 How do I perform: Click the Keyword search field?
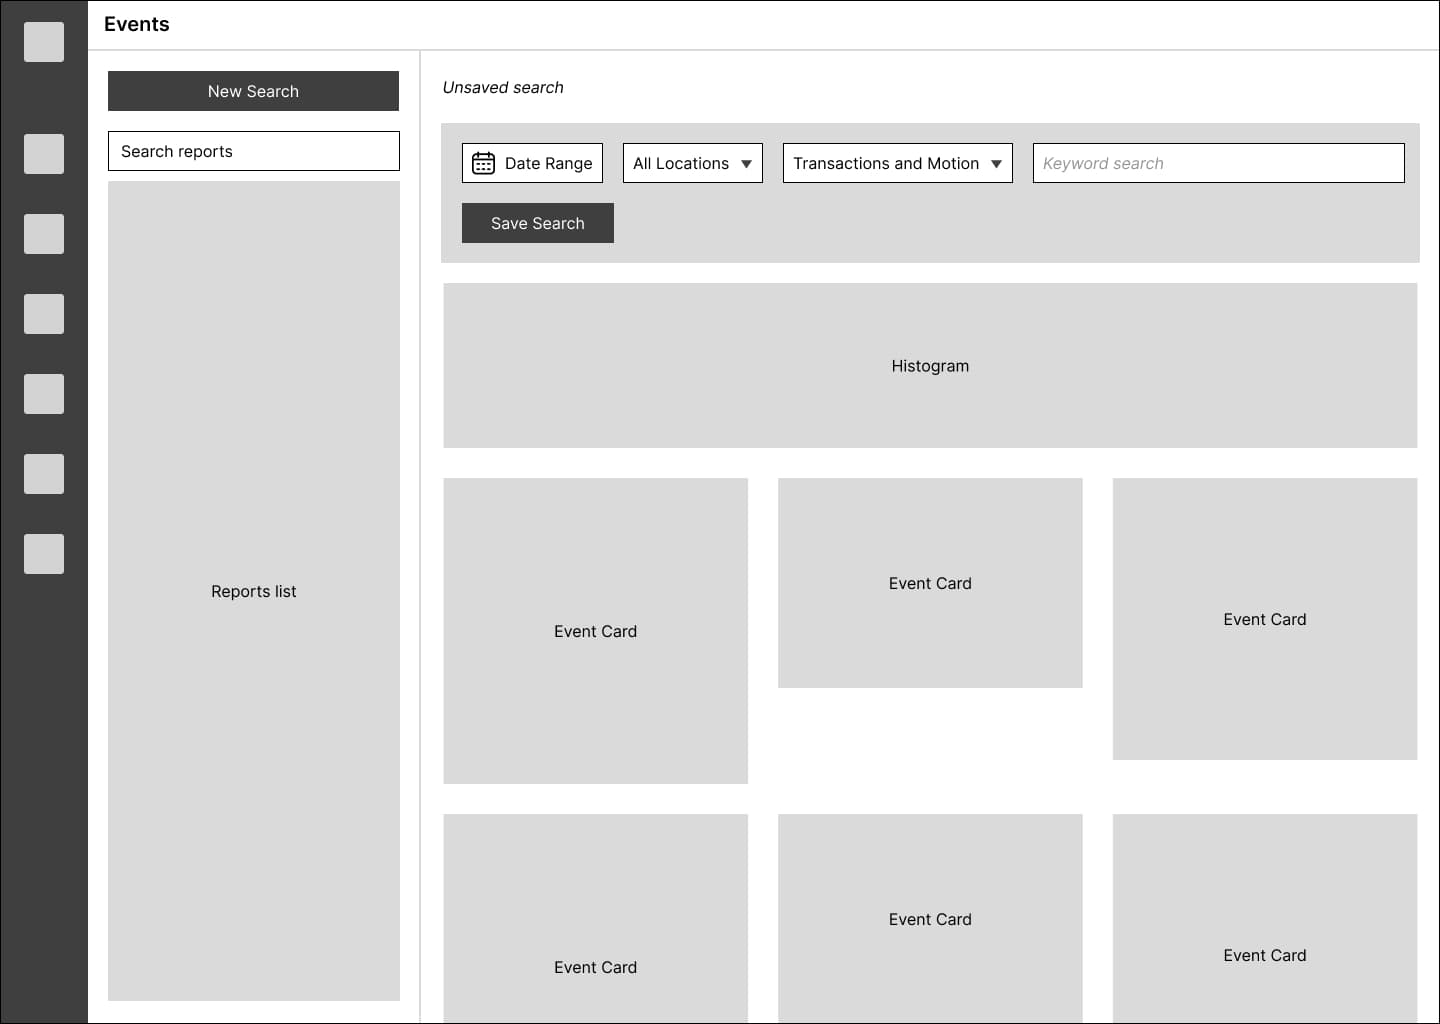tap(1218, 162)
